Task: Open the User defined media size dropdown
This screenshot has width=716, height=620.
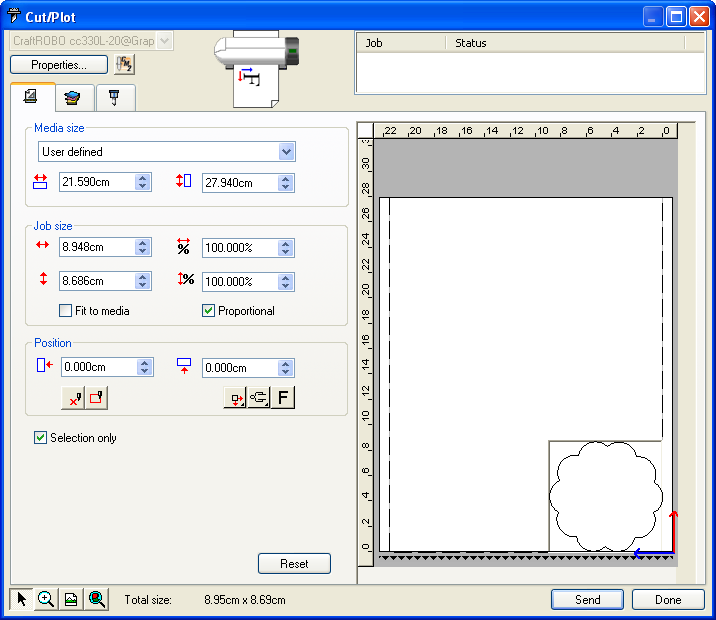Action: click(287, 152)
